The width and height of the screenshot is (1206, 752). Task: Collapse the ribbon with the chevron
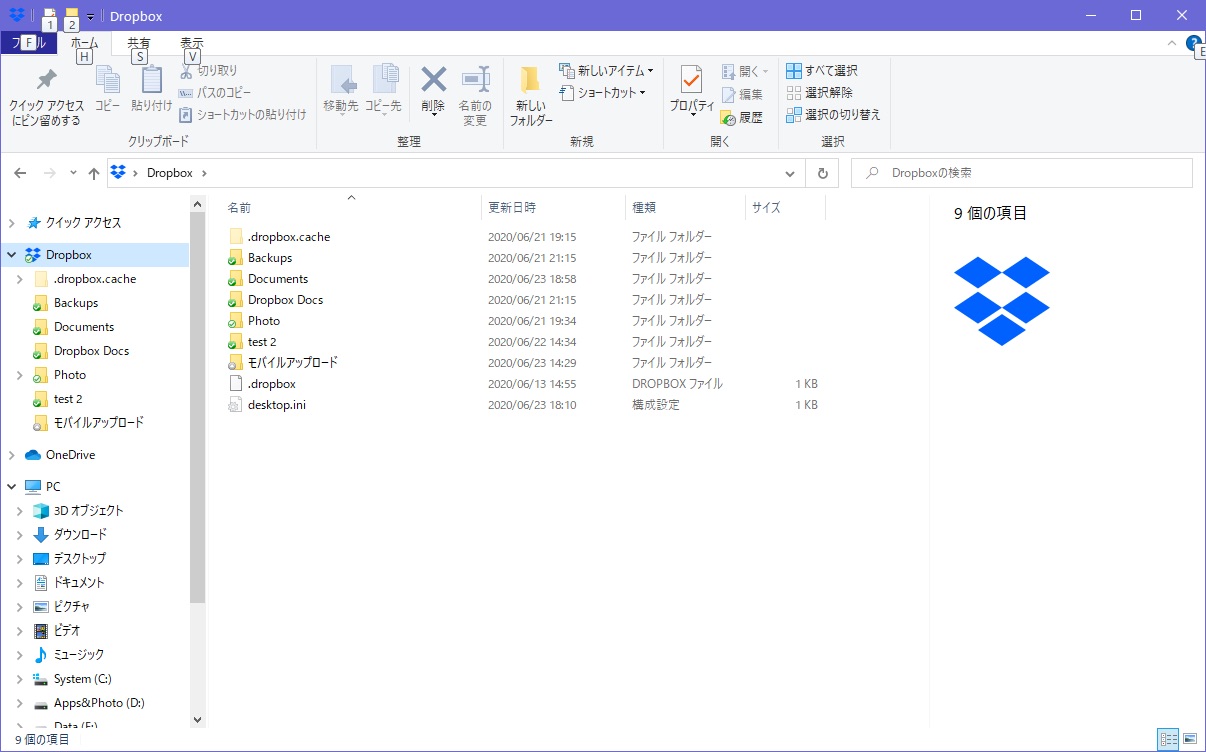pyautogui.click(x=1172, y=43)
